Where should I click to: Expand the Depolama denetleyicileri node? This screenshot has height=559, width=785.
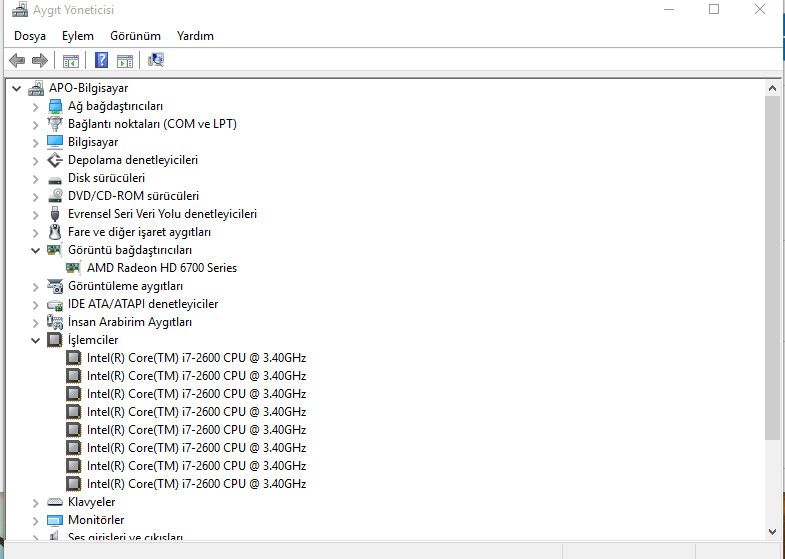point(36,161)
